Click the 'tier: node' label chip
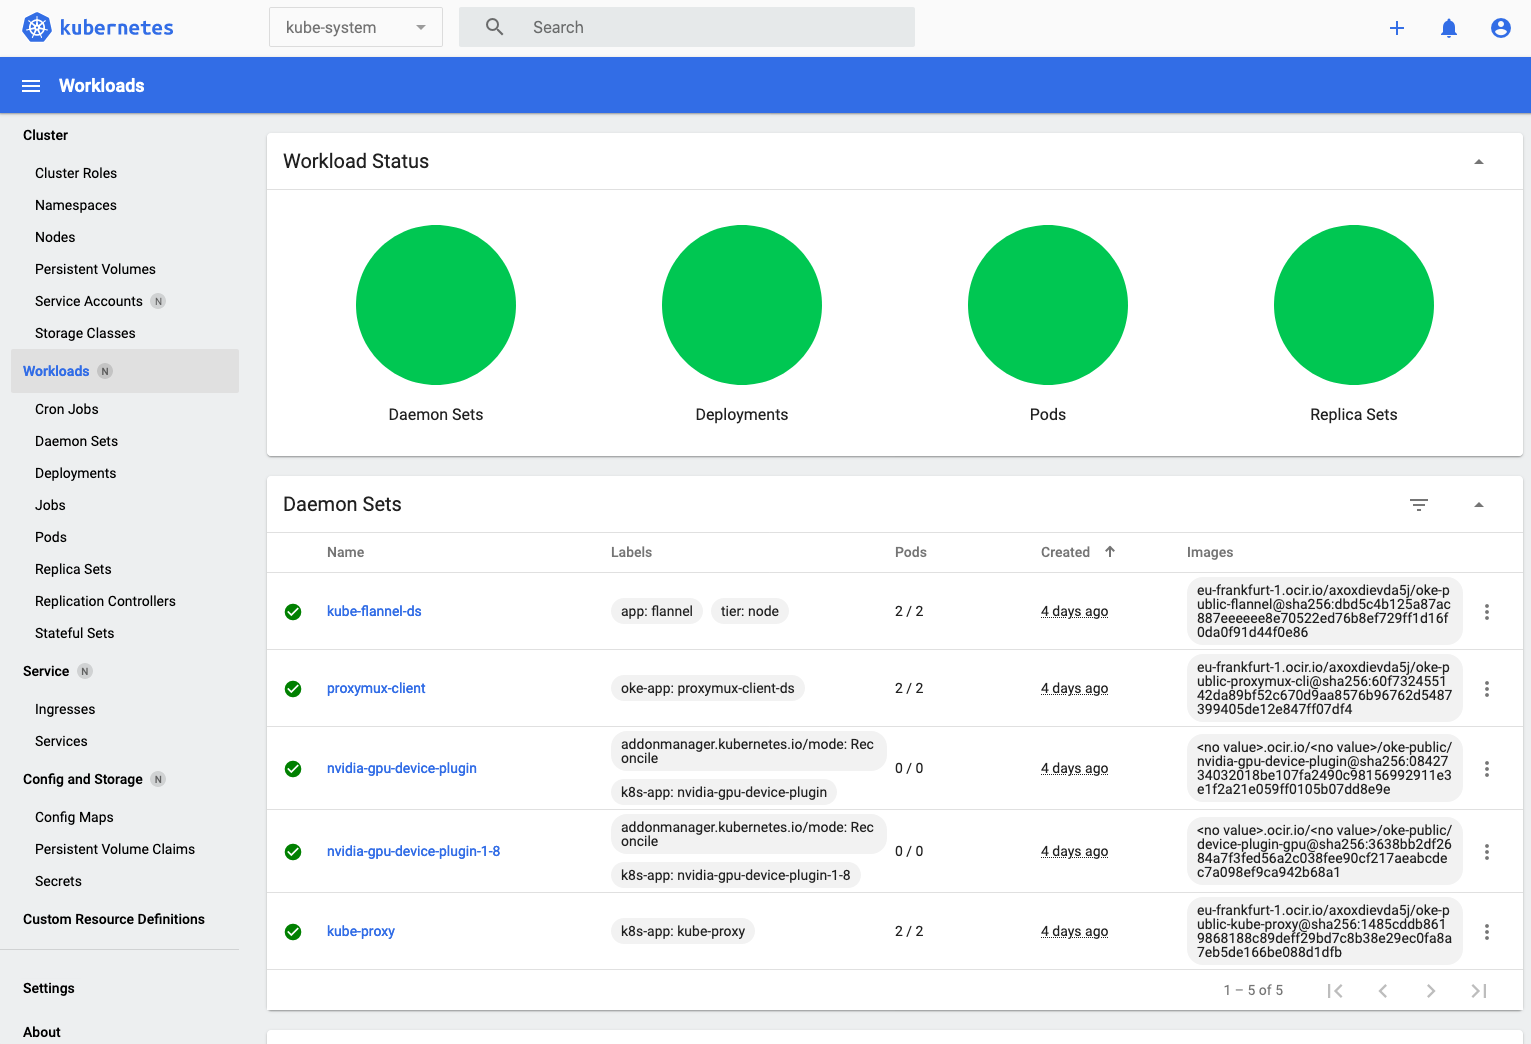 coord(750,611)
